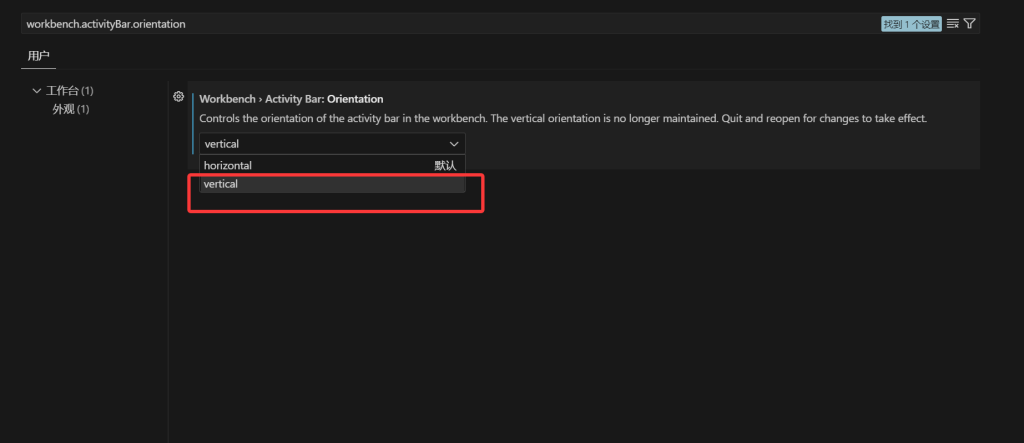Click into the settings search box

[x=500, y=23]
